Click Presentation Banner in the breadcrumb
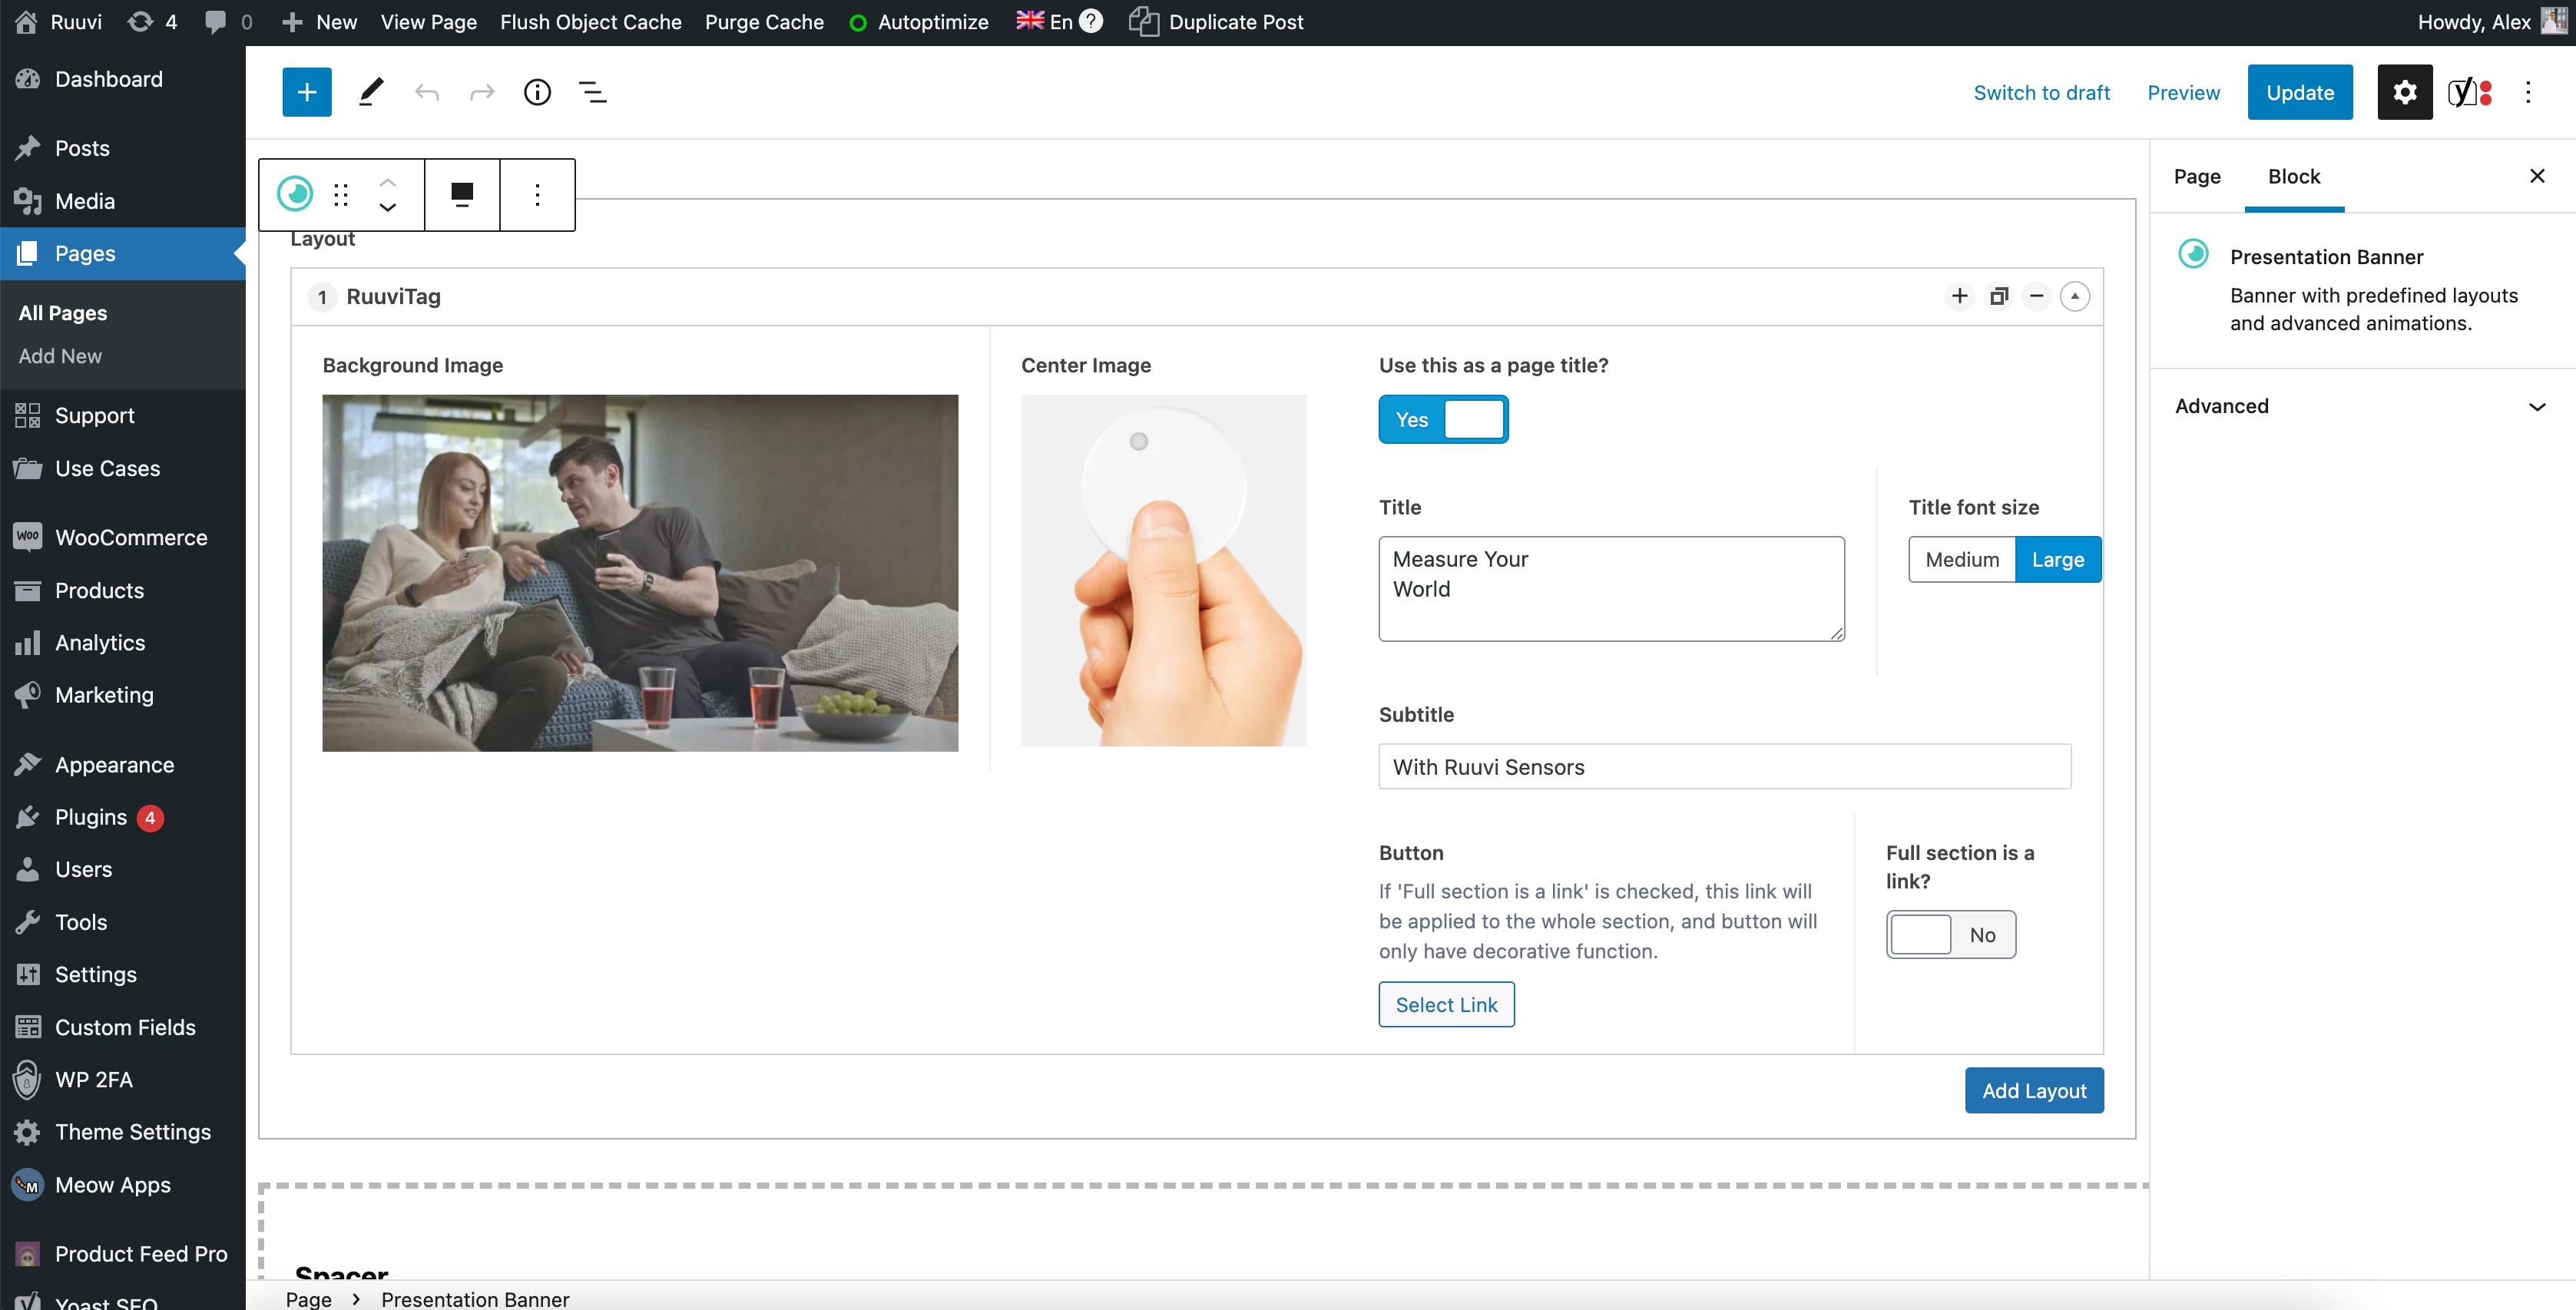 (475, 1298)
